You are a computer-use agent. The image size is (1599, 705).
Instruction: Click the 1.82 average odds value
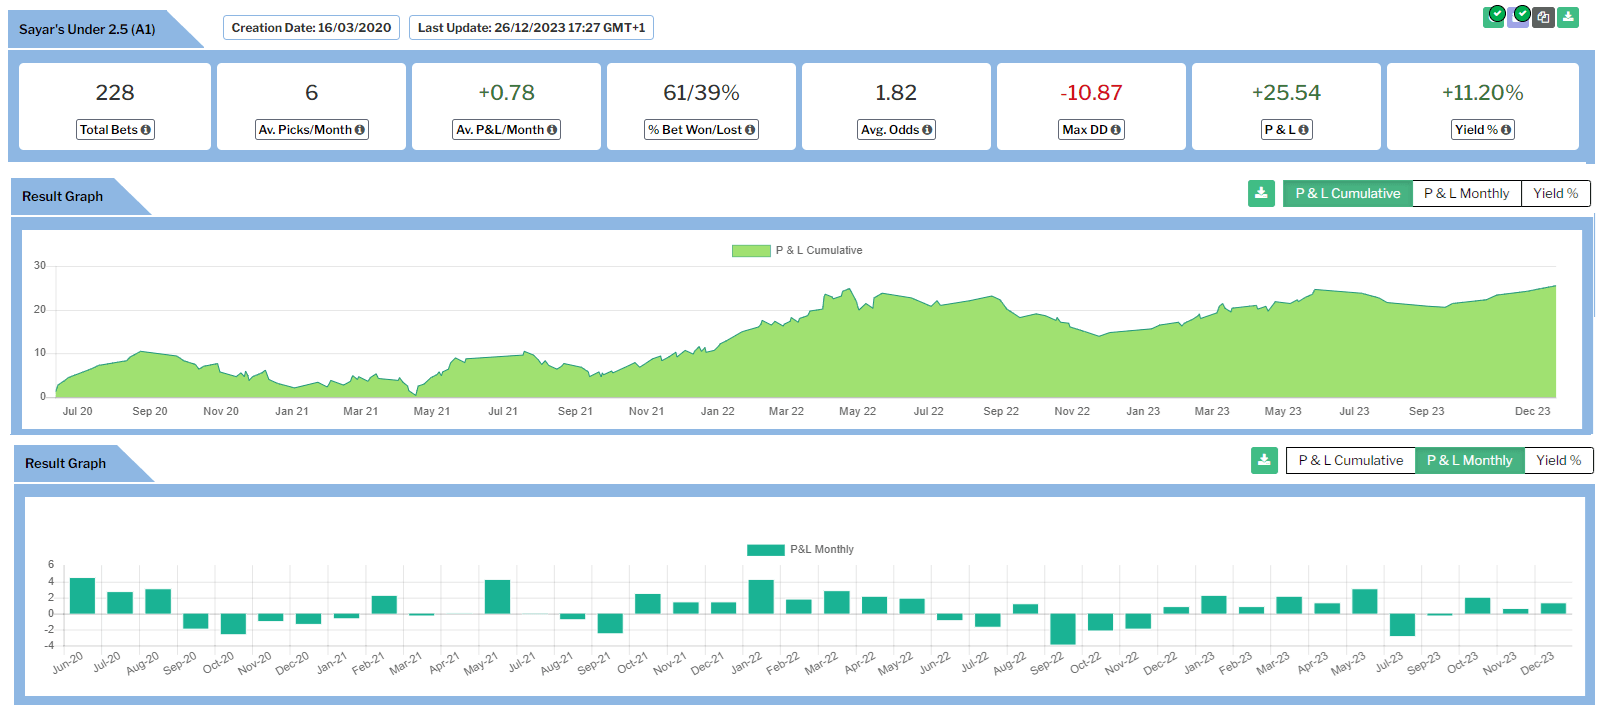tap(896, 93)
